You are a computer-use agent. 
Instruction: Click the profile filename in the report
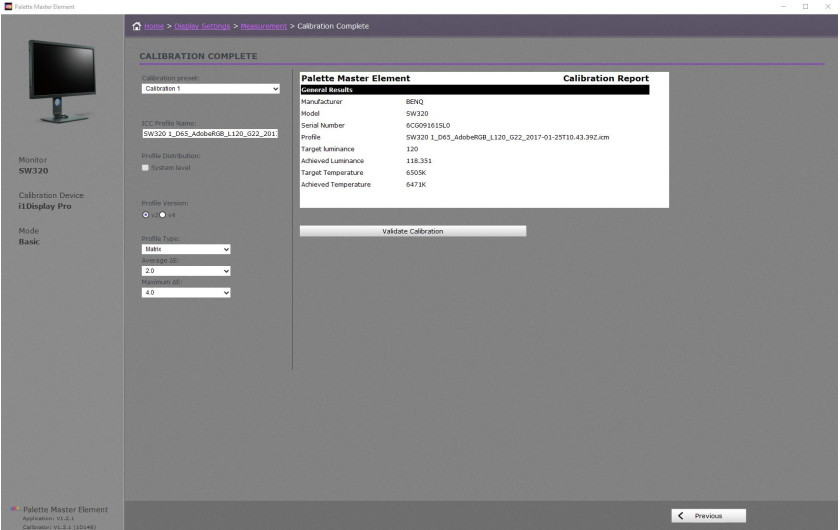[x=507, y=137]
